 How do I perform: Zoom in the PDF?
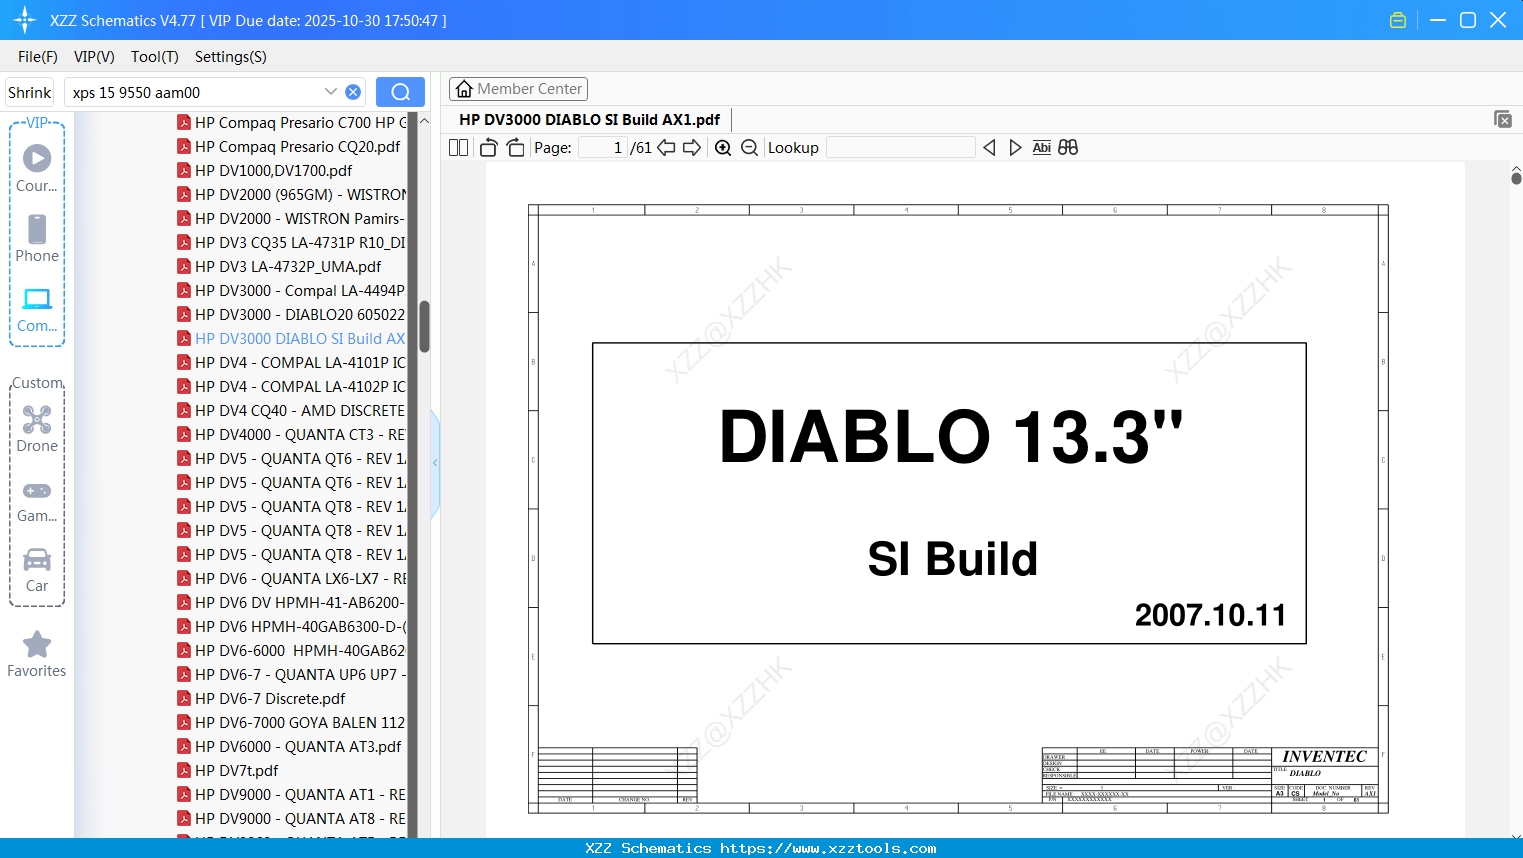[723, 147]
